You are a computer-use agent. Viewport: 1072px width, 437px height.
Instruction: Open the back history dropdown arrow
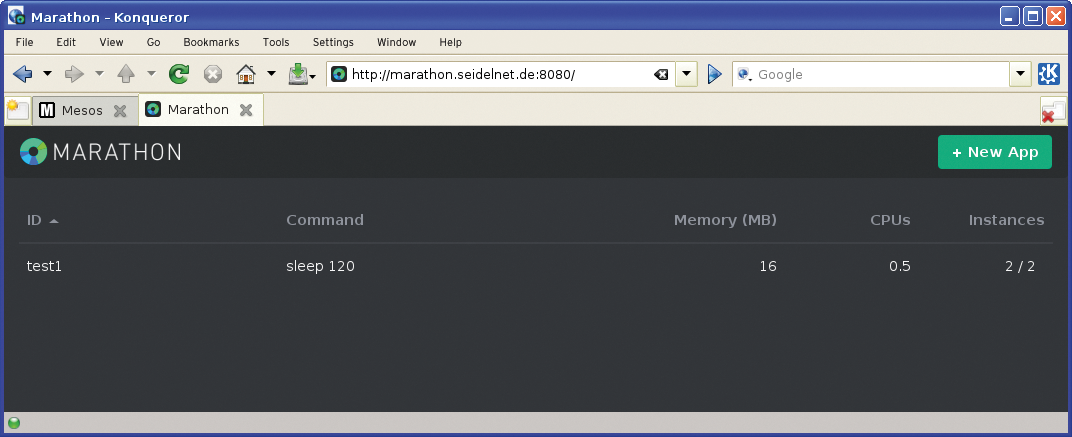coord(47,73)
